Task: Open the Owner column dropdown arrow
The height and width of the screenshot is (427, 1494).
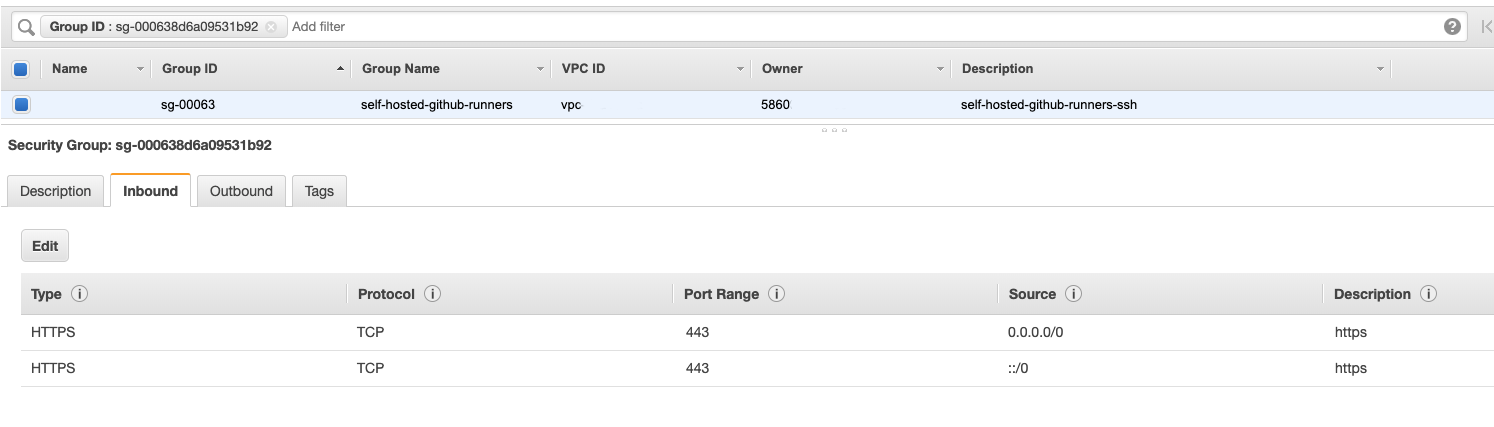Action: (940, 69)
